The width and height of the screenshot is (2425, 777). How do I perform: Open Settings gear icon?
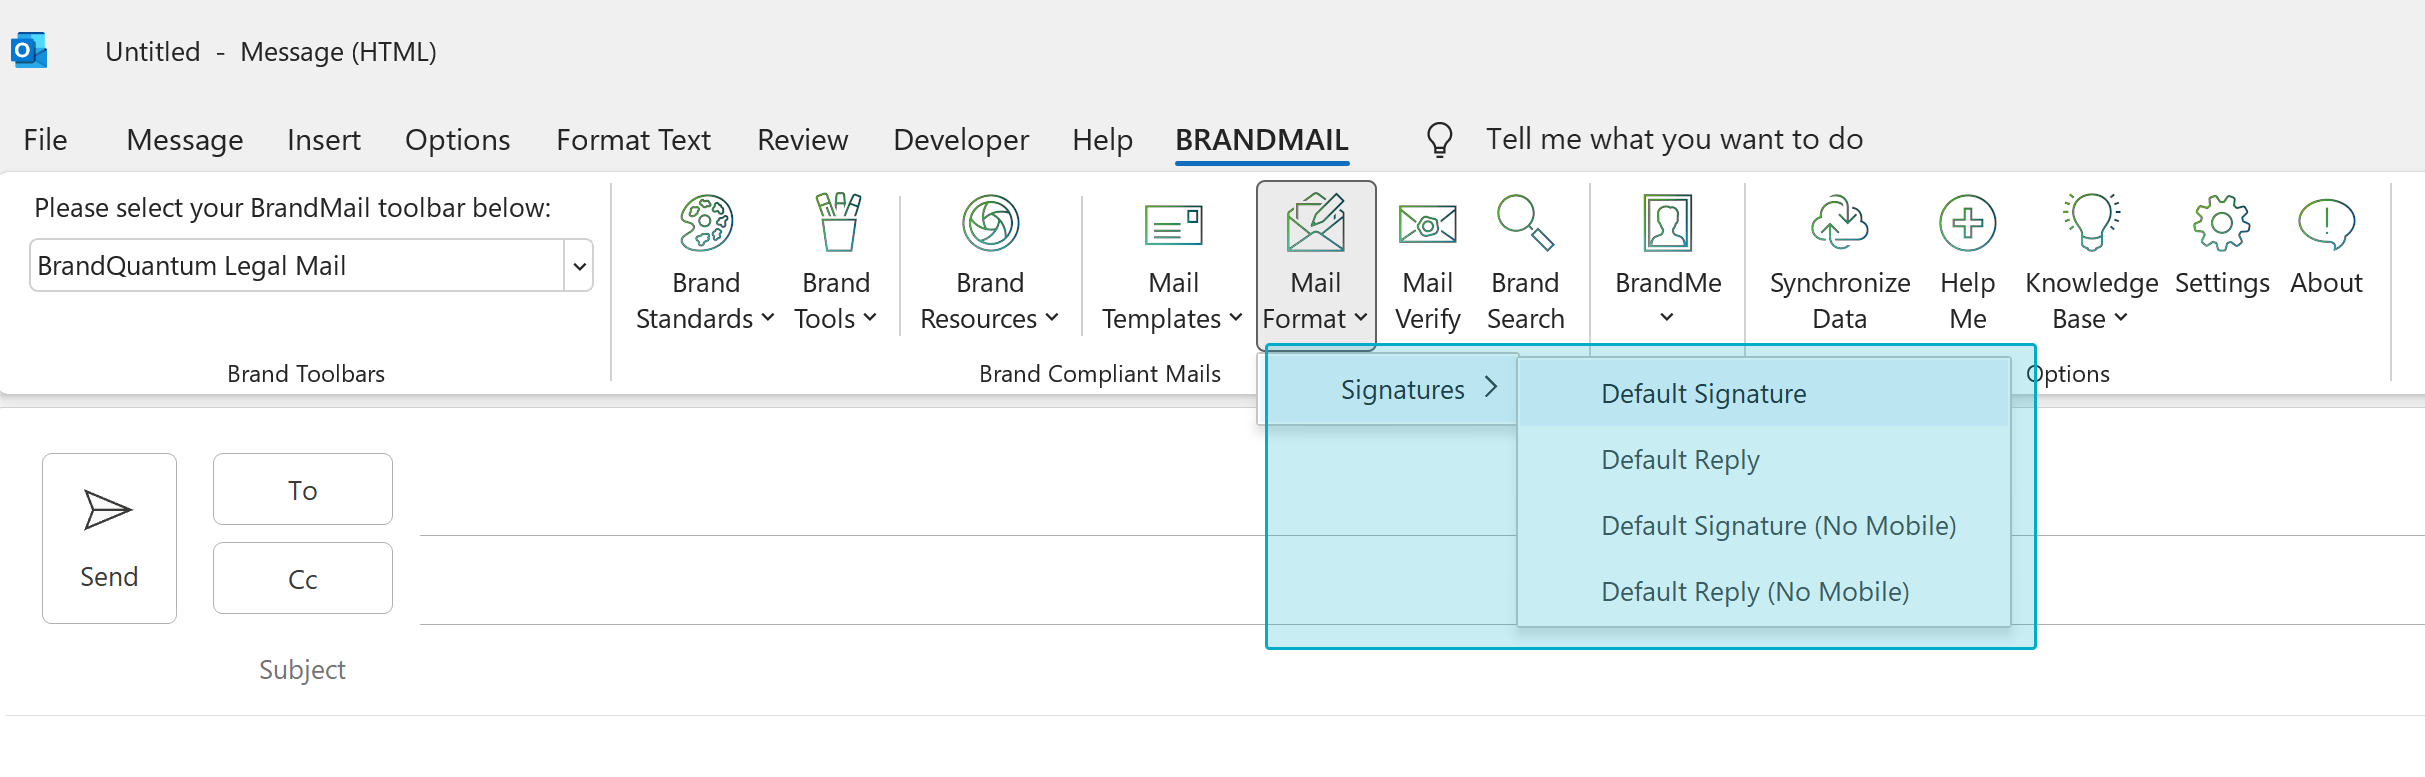click(x=2222, y=222)
